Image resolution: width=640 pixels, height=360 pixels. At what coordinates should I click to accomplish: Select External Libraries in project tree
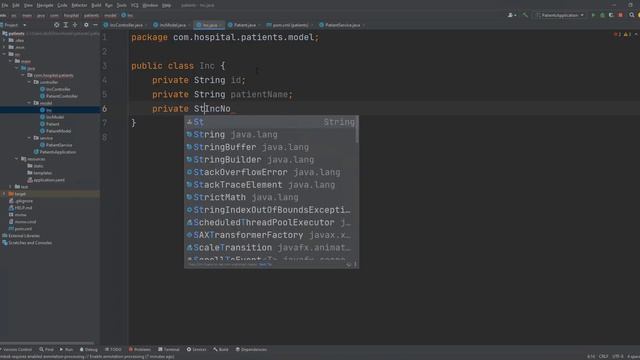[x=21, y=236]
